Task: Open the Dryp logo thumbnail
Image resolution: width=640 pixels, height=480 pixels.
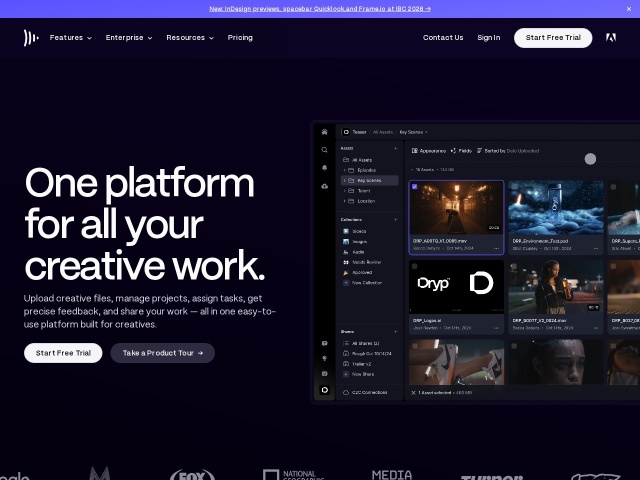Action: [x=456, y=287]
